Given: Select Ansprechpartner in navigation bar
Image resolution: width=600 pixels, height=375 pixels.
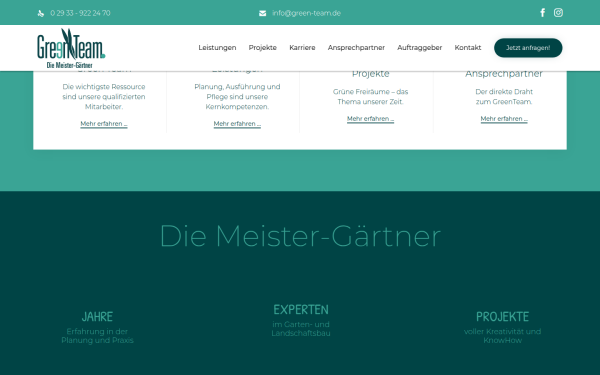Looking at the screenshot, I should (x=356, y=48).
